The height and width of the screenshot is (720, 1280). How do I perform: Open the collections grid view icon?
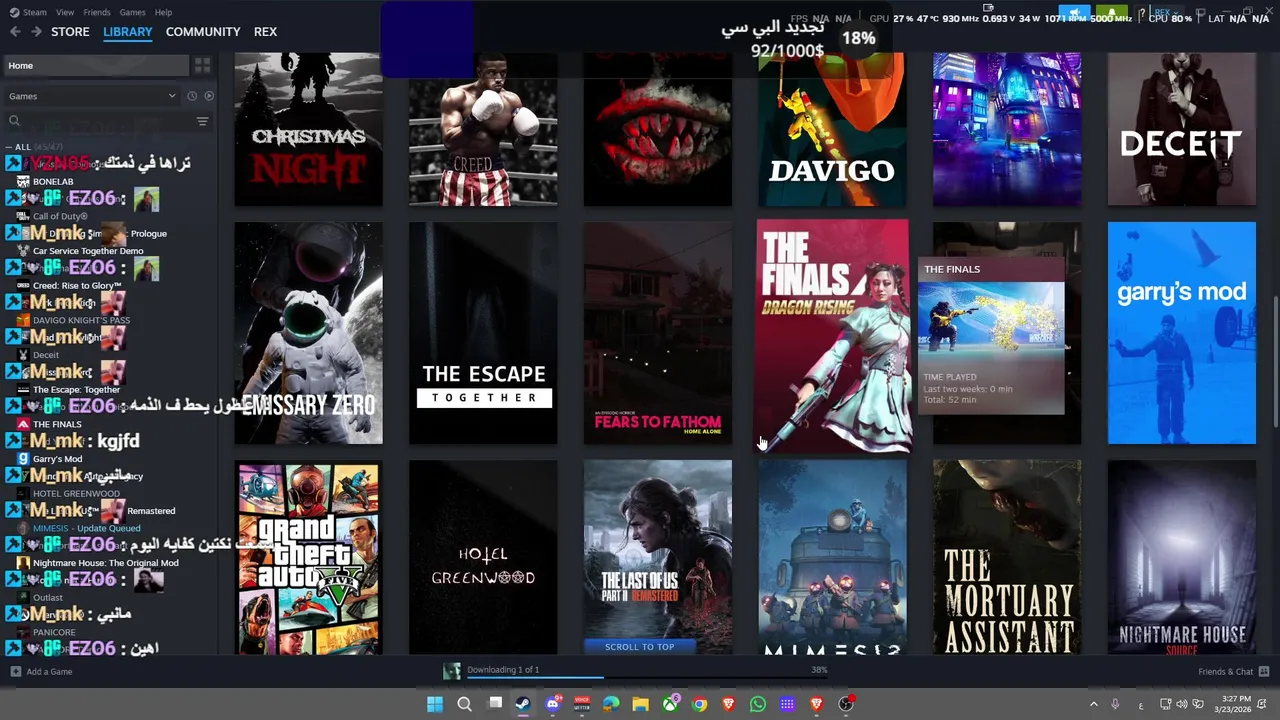click(x=202, y=65)
